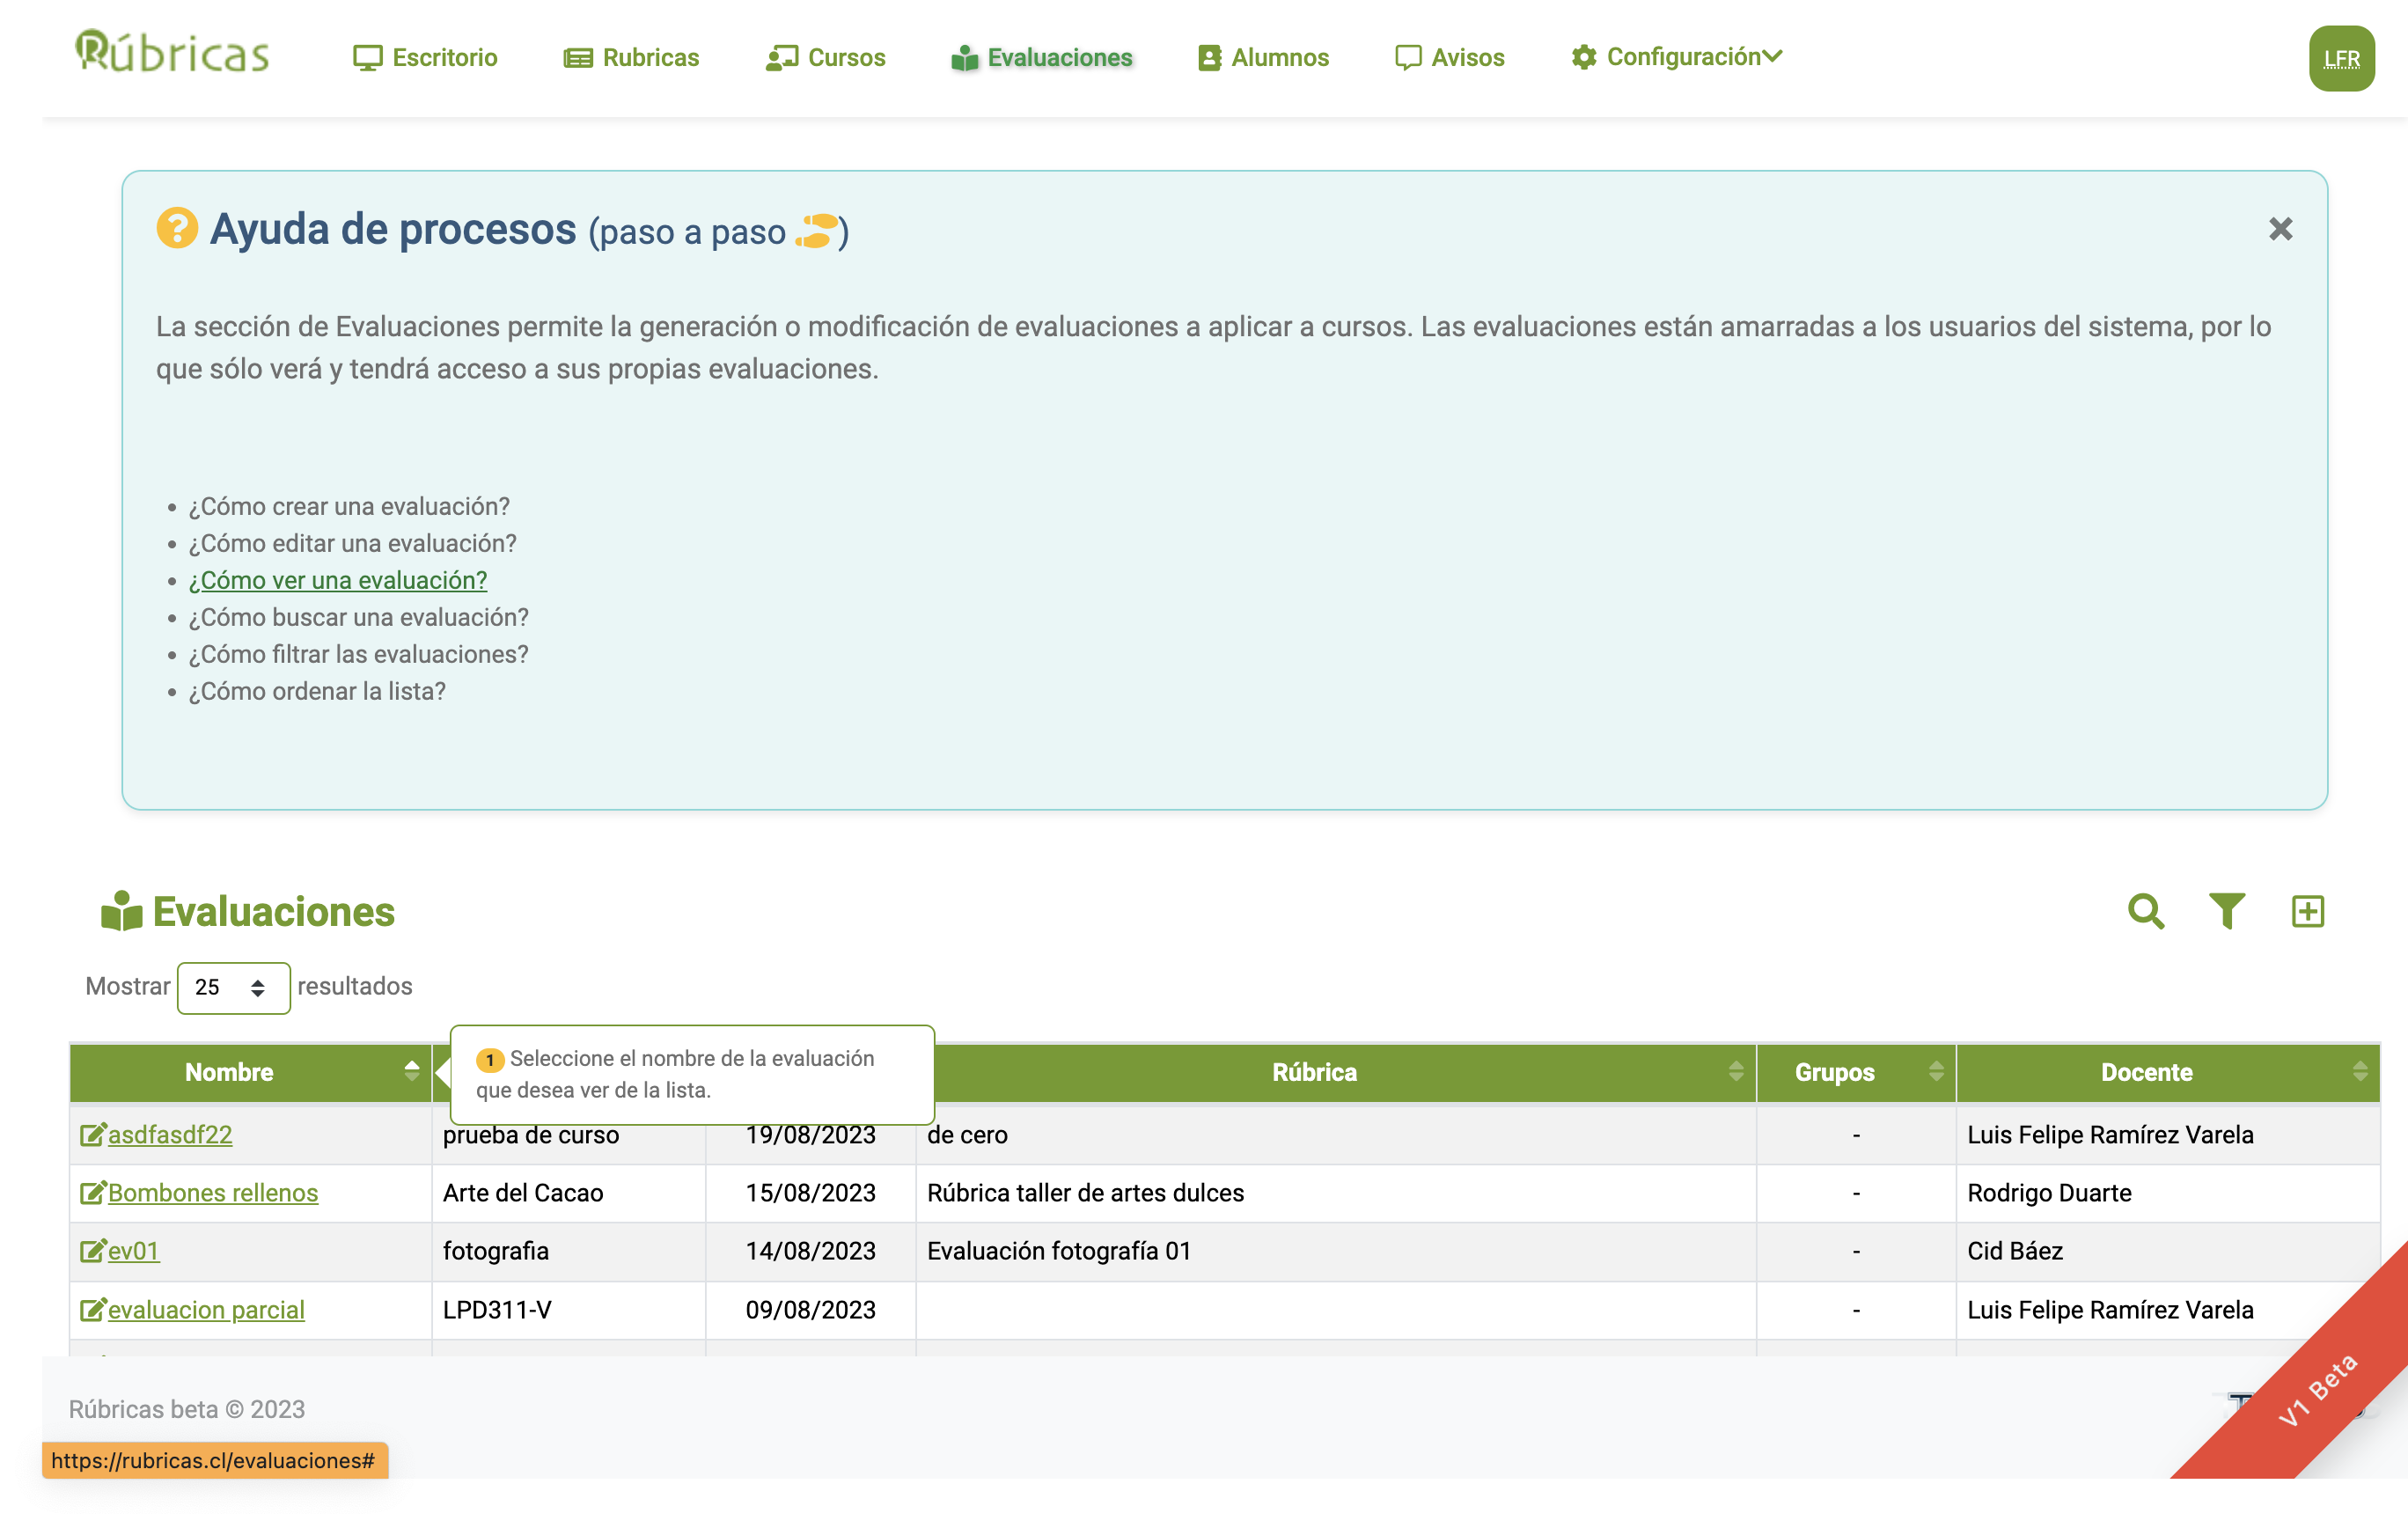Click the edit icon beside ev01
The height and width of the screenshot is (1528, 2408).
[x=92, y=1251]
